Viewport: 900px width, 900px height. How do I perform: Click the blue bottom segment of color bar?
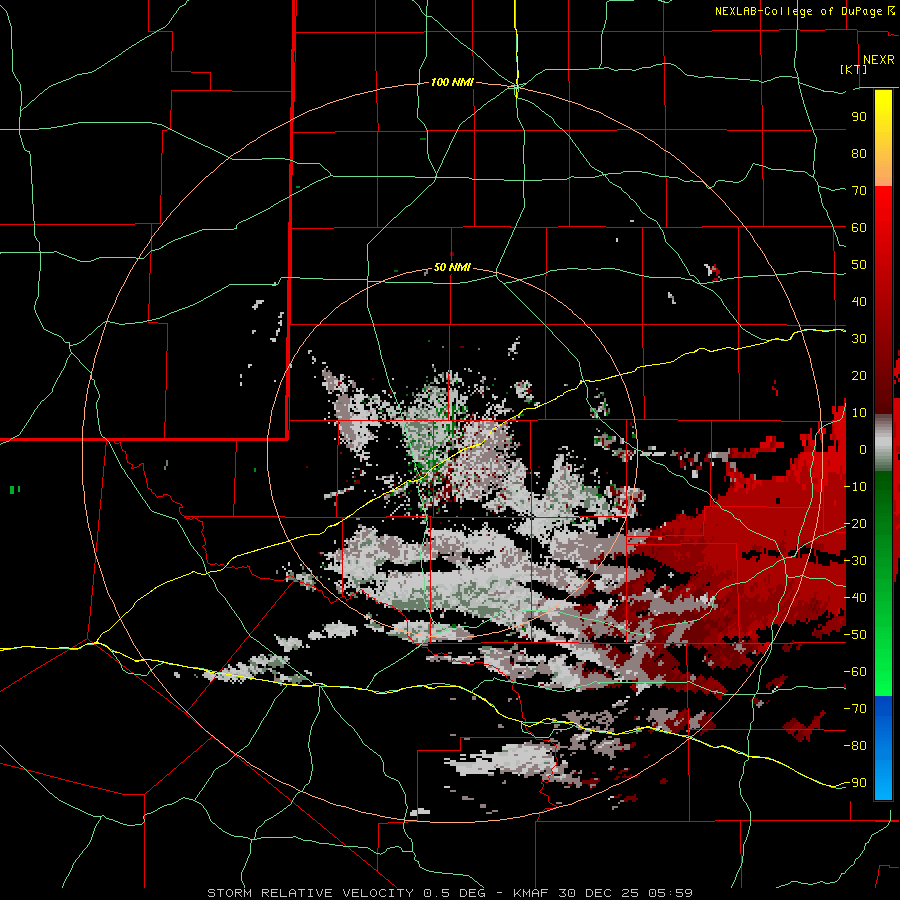click(883, 748)
